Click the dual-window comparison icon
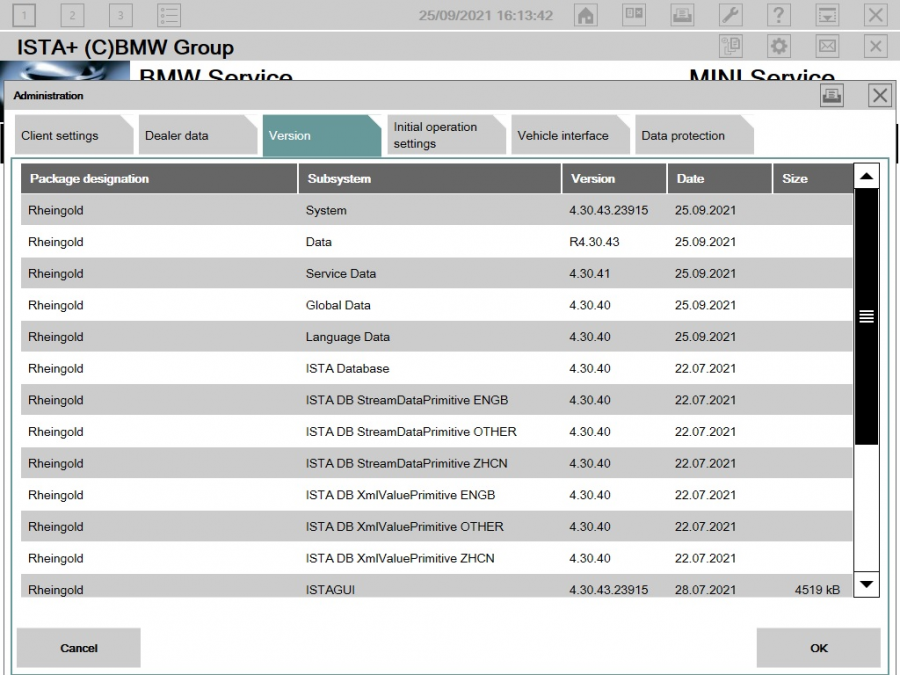This screenshot has height=675, width=900. coord(634,14)
